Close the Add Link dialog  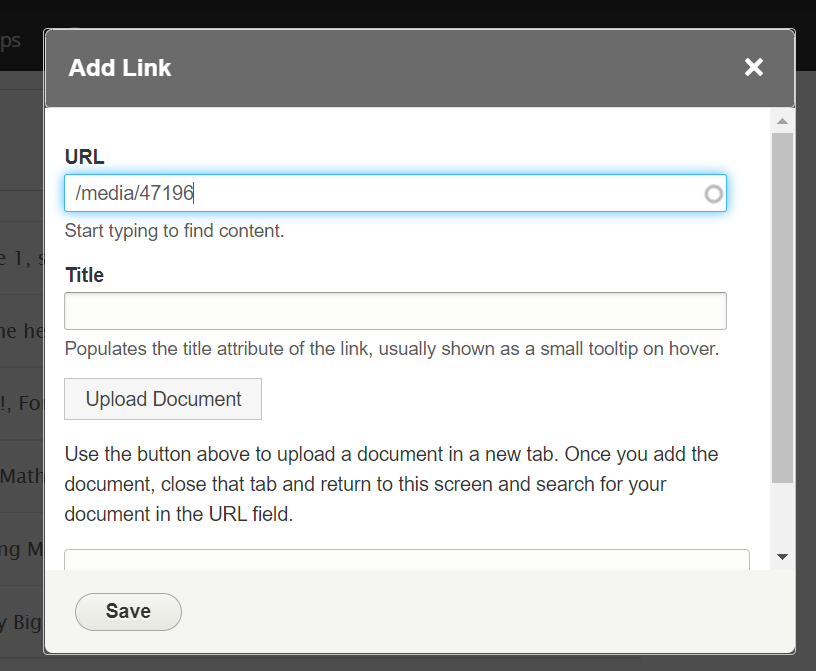(754, 67)
